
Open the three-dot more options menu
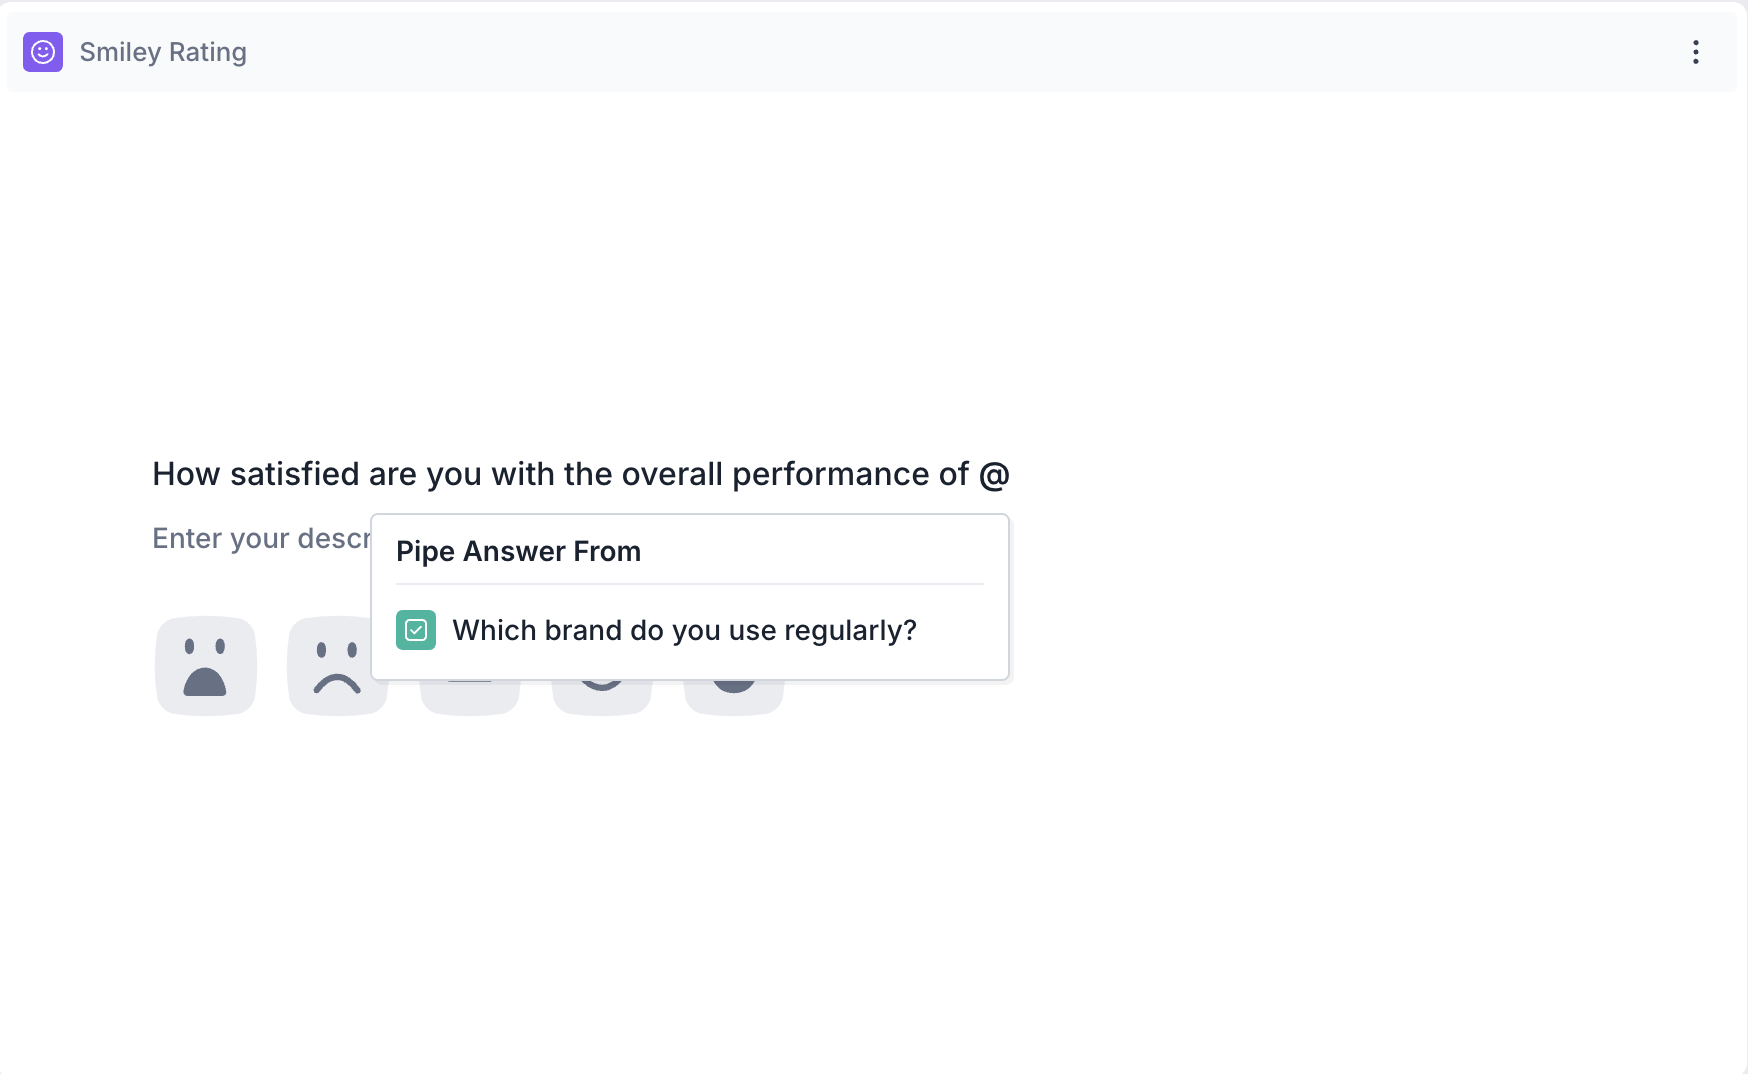click(1695, 52)
